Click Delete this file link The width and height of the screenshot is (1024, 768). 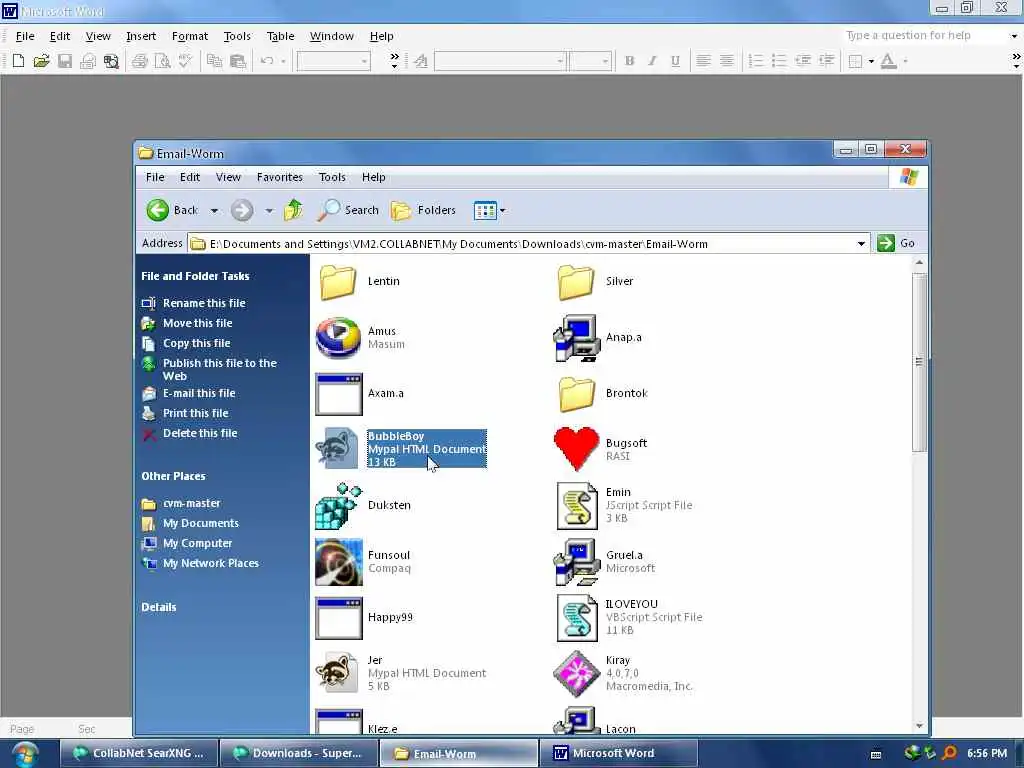point(200,433)
